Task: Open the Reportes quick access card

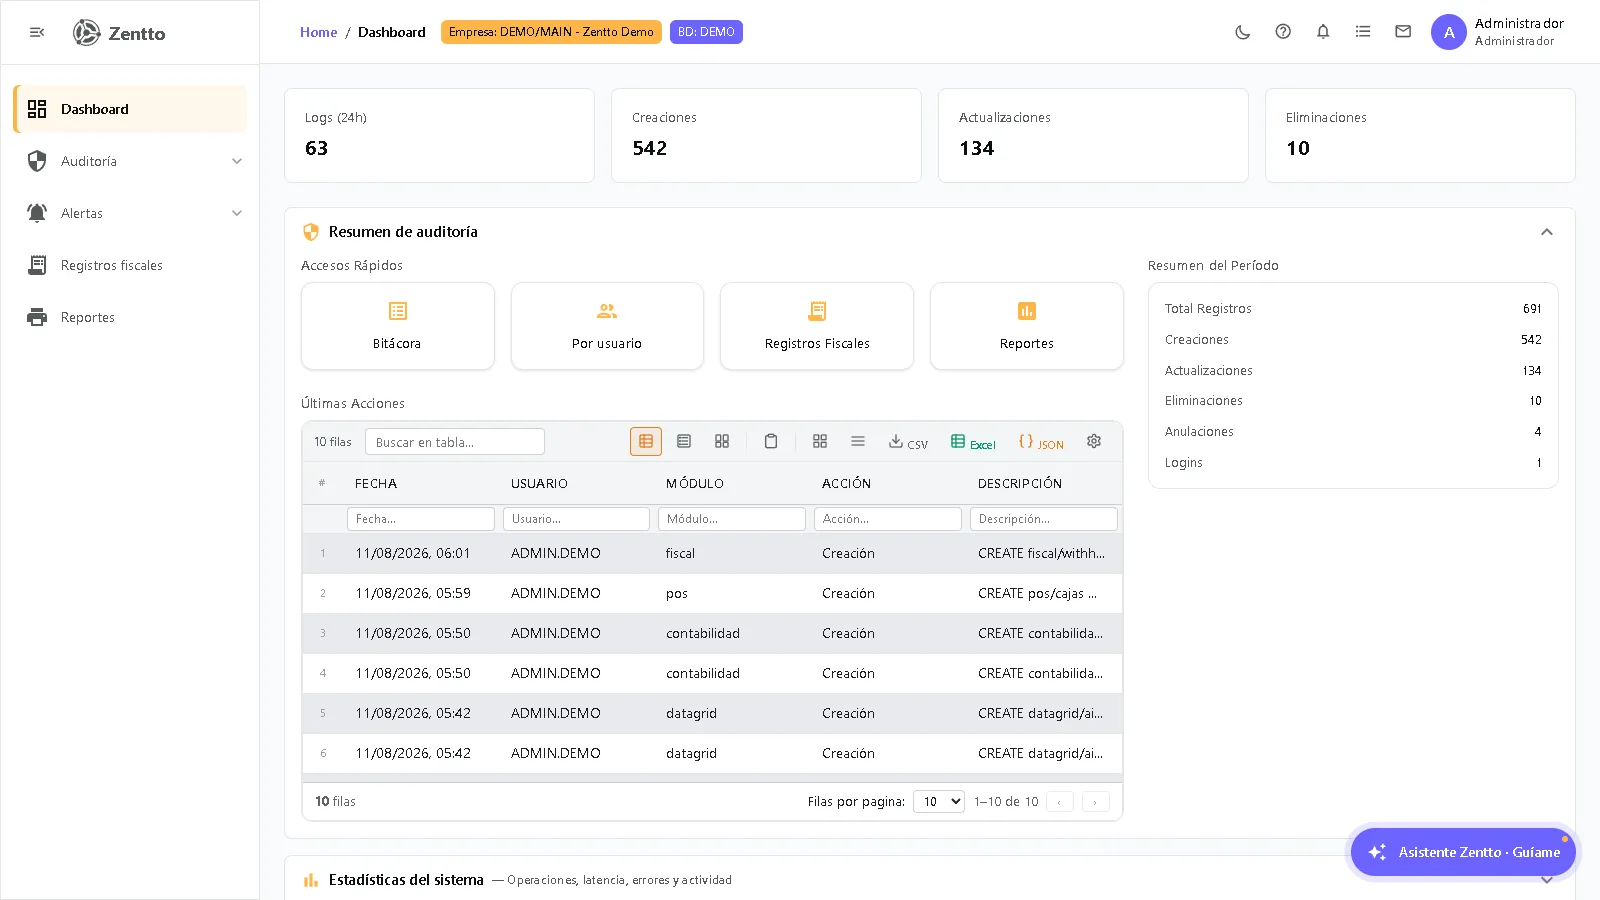Action: pyautogui.click(x=1027, y=326)
